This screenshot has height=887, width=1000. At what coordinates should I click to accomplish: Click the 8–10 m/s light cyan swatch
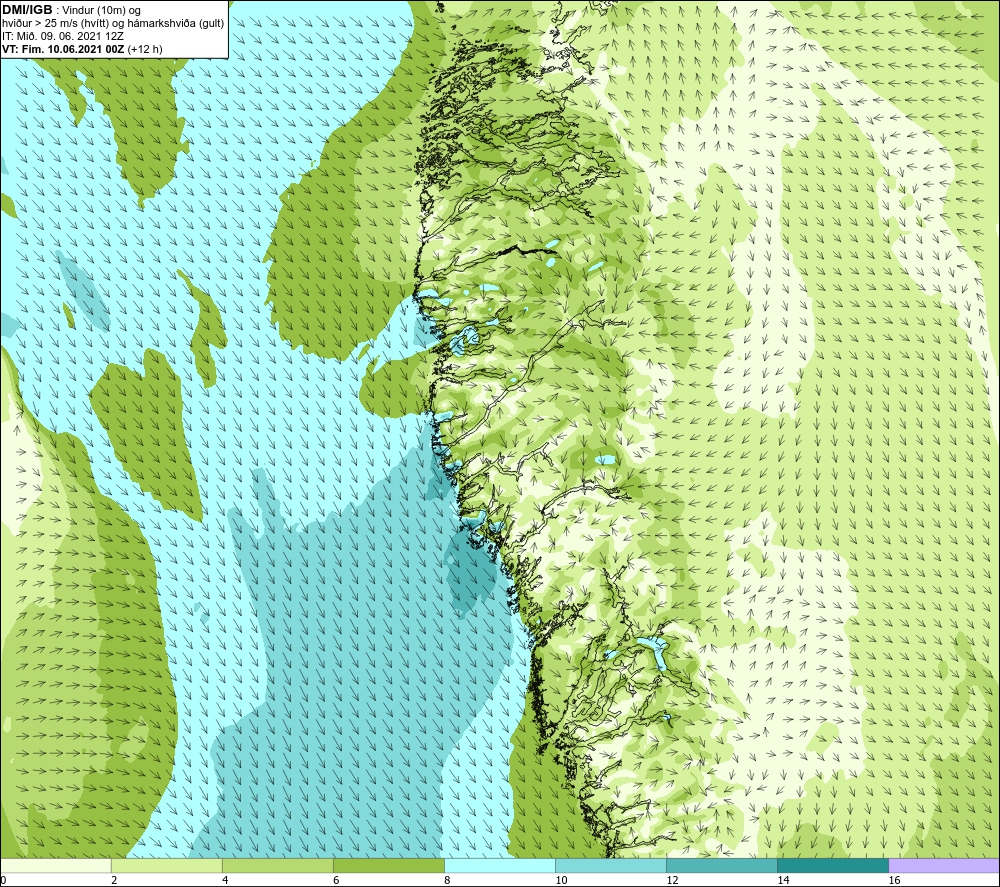click(500, 865)
